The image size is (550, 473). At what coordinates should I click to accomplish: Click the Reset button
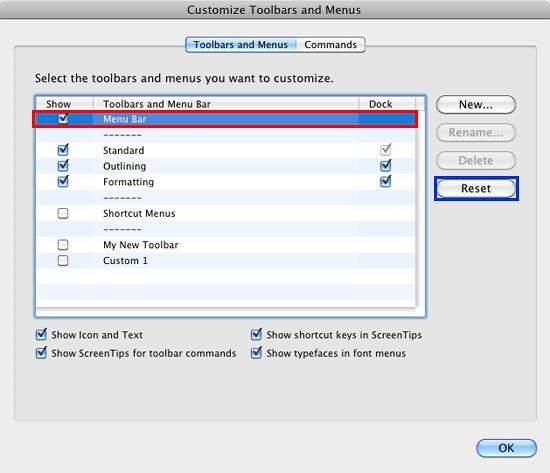(x=476, y=189)
